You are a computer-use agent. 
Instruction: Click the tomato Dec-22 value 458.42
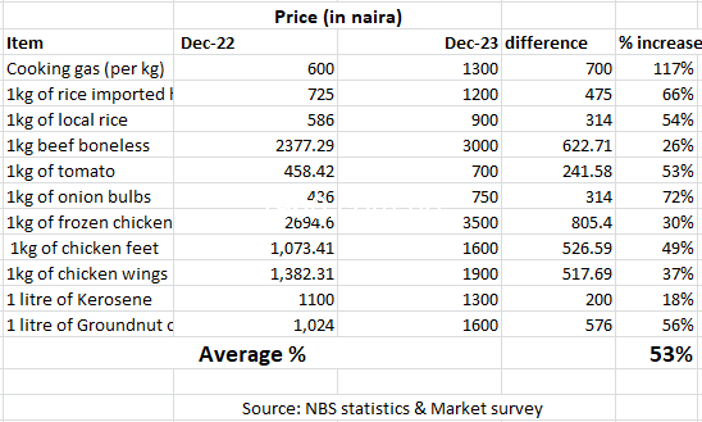pyautogui.click(x=308, y=171)
